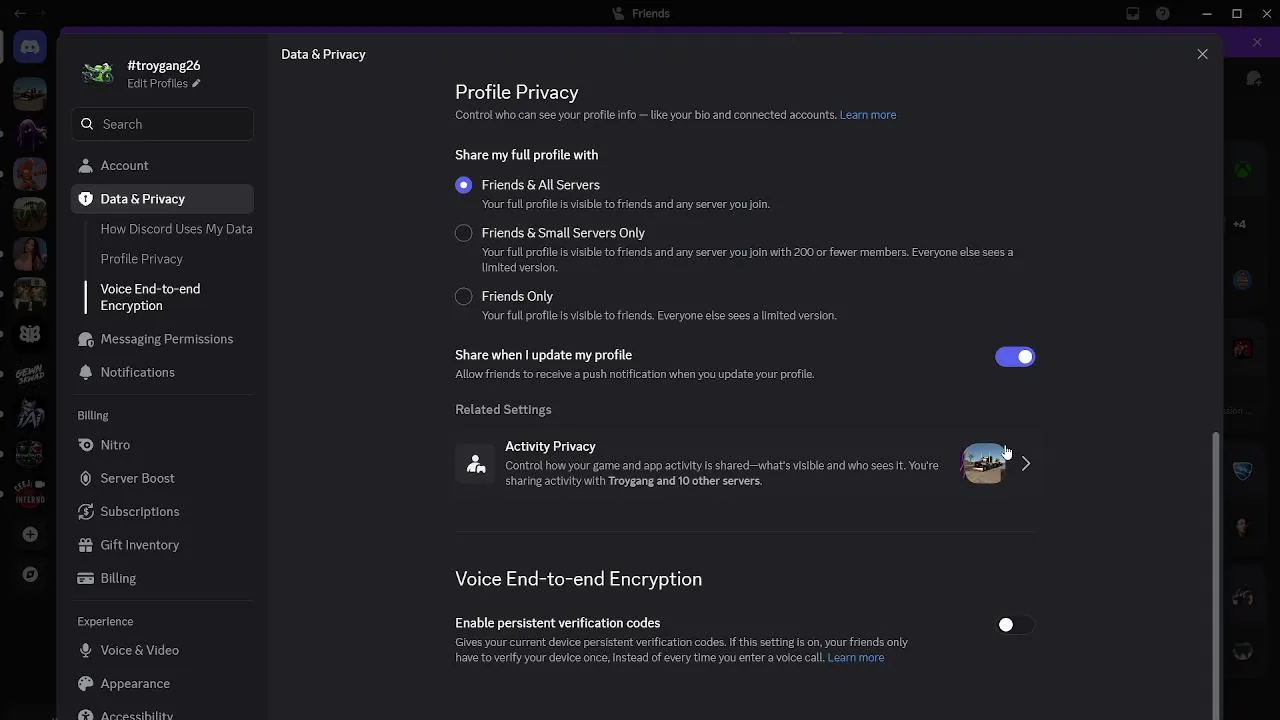
Task: Open Learn more link under Profile Privacy
Action: (867, 115)
